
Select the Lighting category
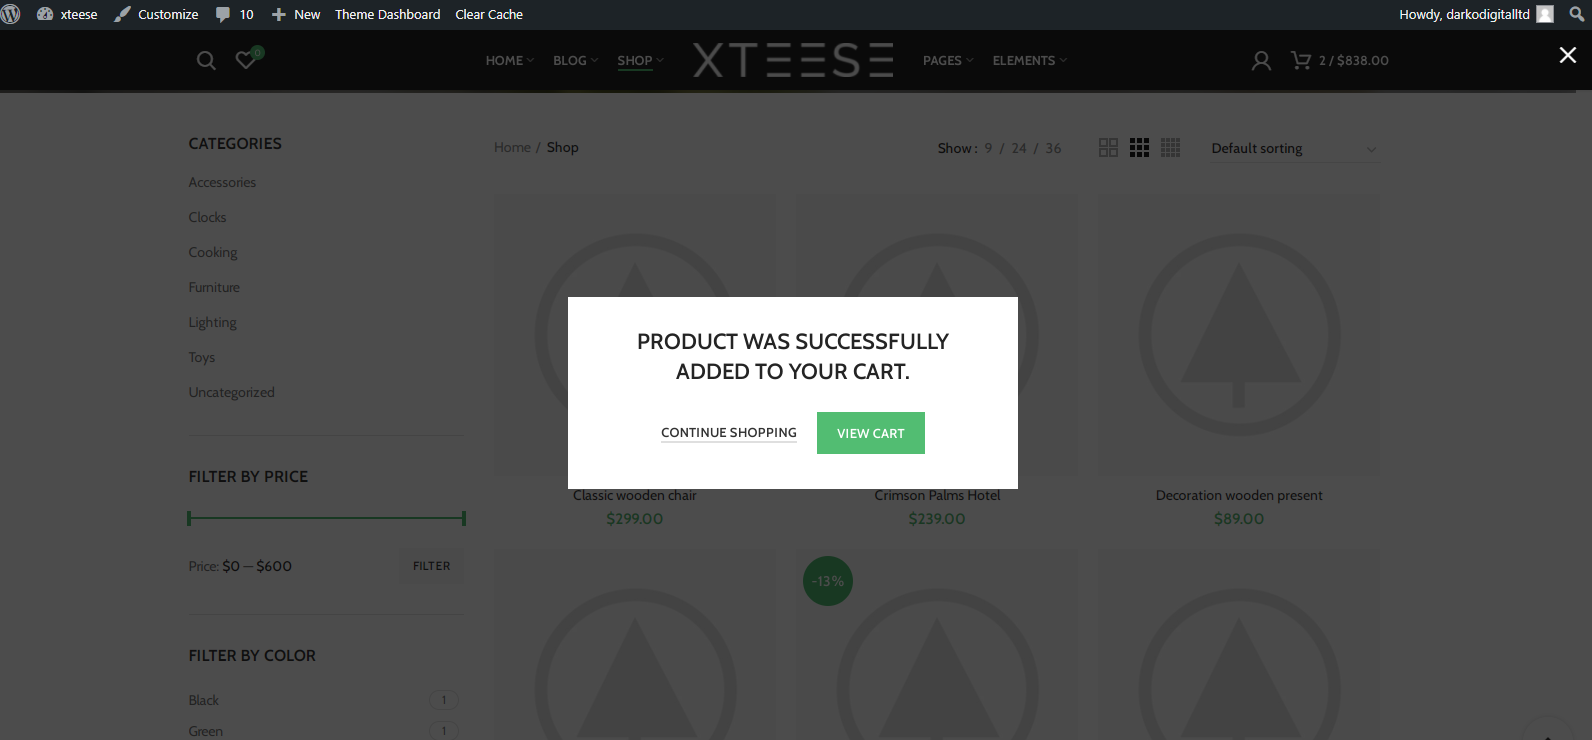tap(212, 322)
